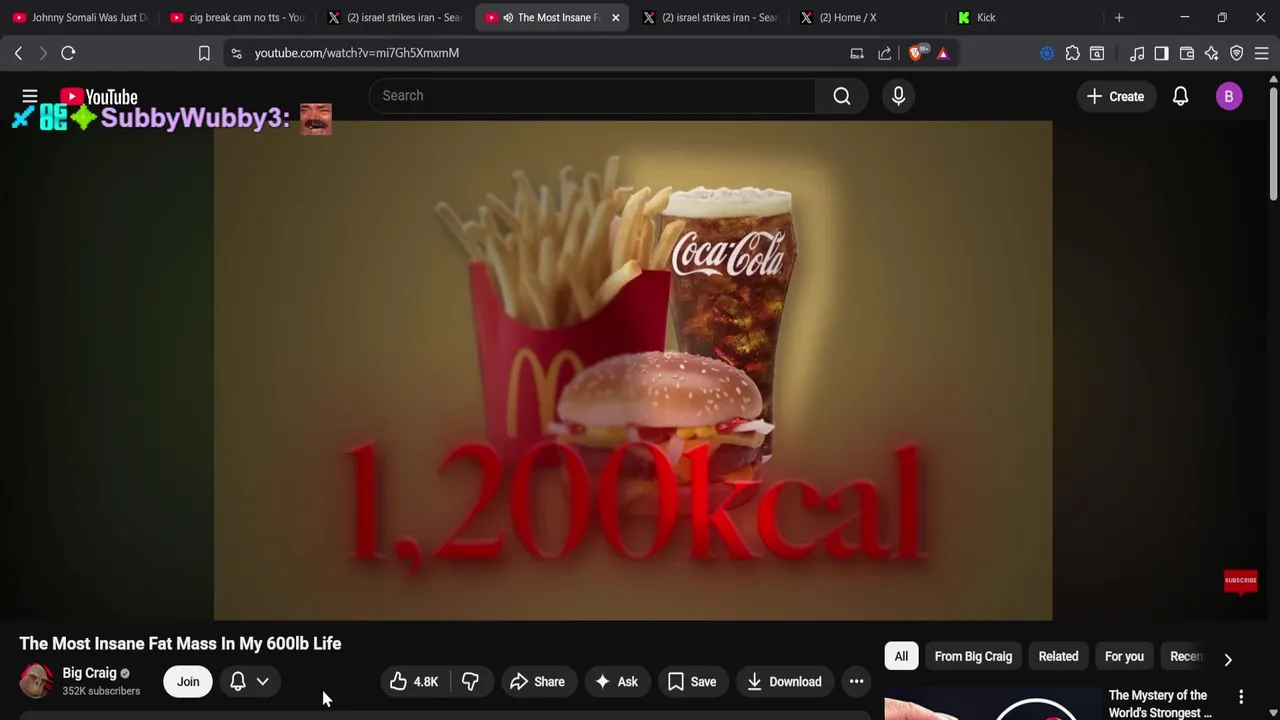Click the video player to pause
The image size is (1280, 720).
coord(633,370)
